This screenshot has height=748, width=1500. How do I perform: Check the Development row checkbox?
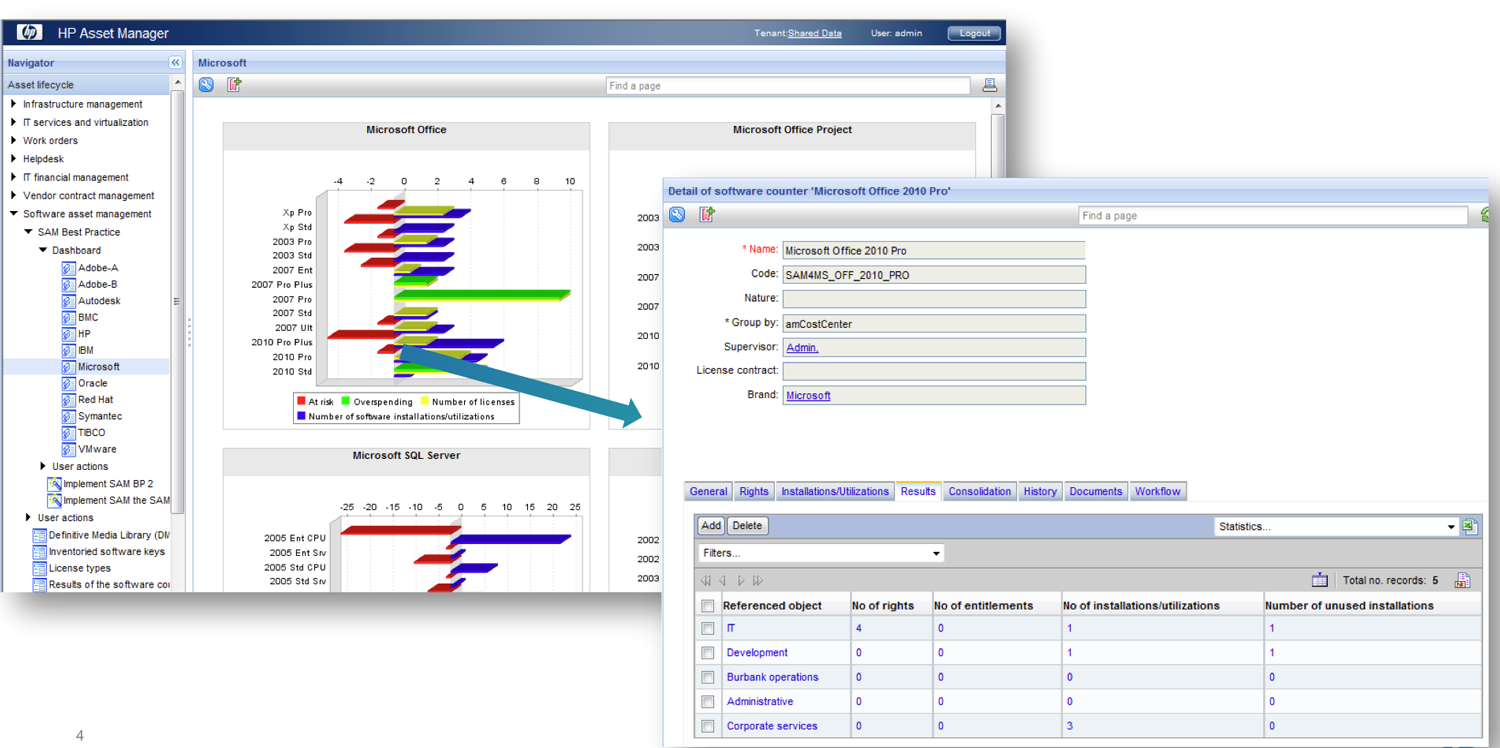point(708,653)
